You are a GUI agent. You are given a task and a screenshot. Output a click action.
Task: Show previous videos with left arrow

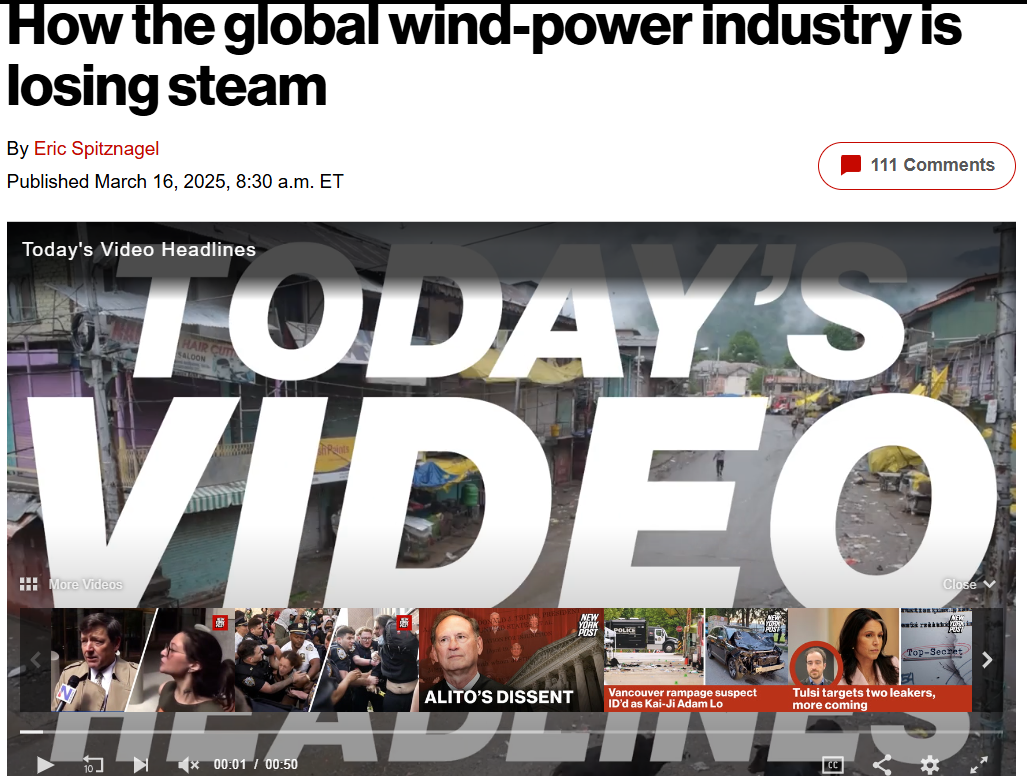point(36,660)
